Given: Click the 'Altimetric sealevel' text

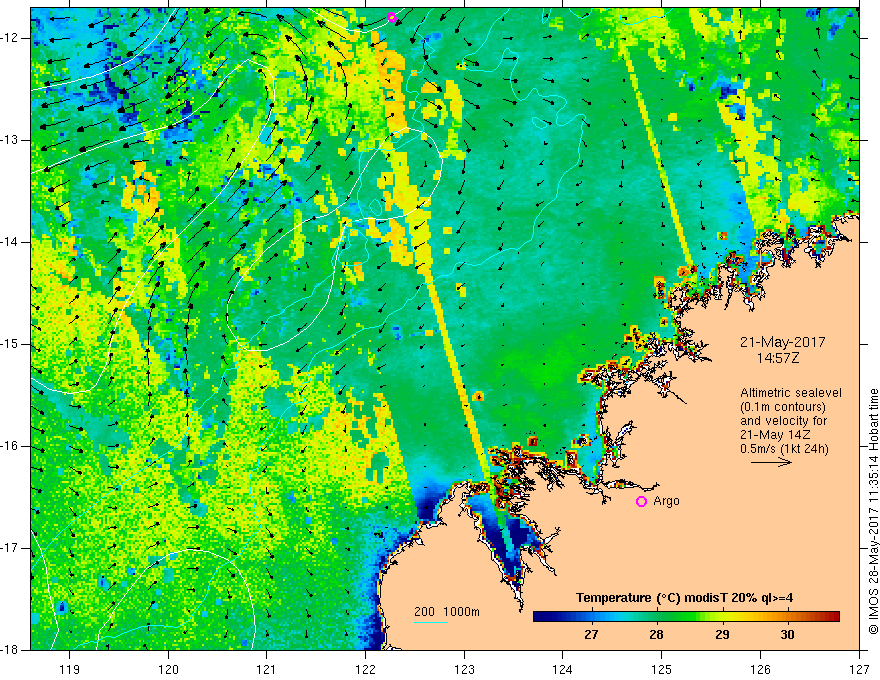Looking at the screenshot, I should click(x=791, y=393).
